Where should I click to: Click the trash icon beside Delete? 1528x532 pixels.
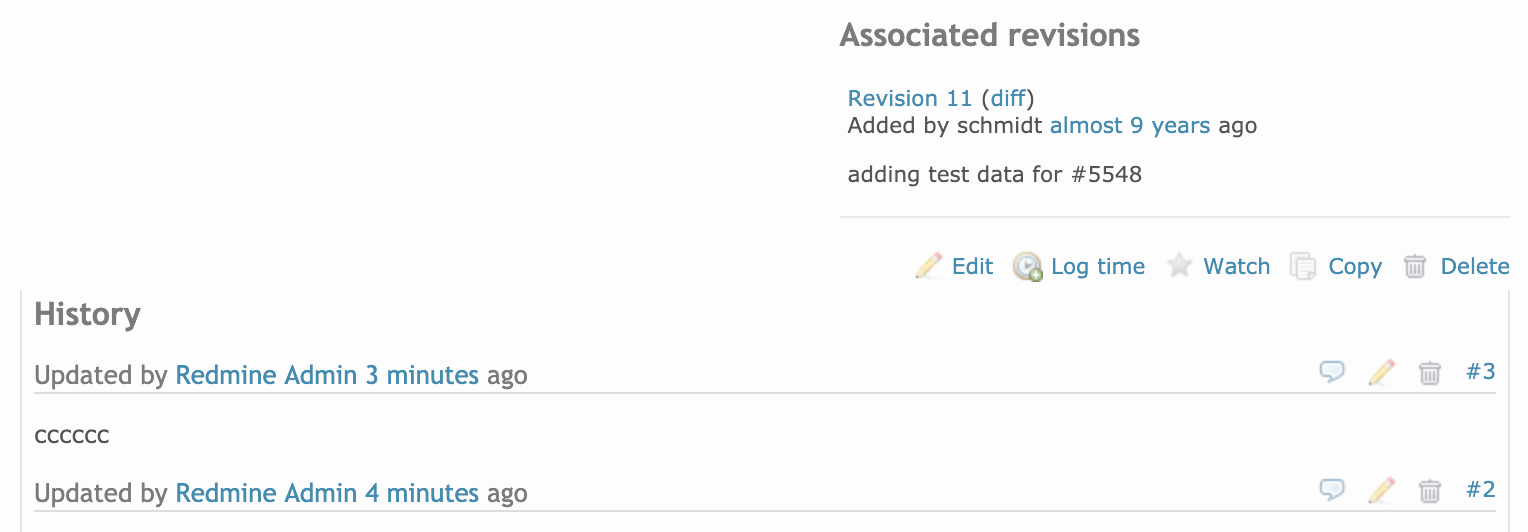1415,266
